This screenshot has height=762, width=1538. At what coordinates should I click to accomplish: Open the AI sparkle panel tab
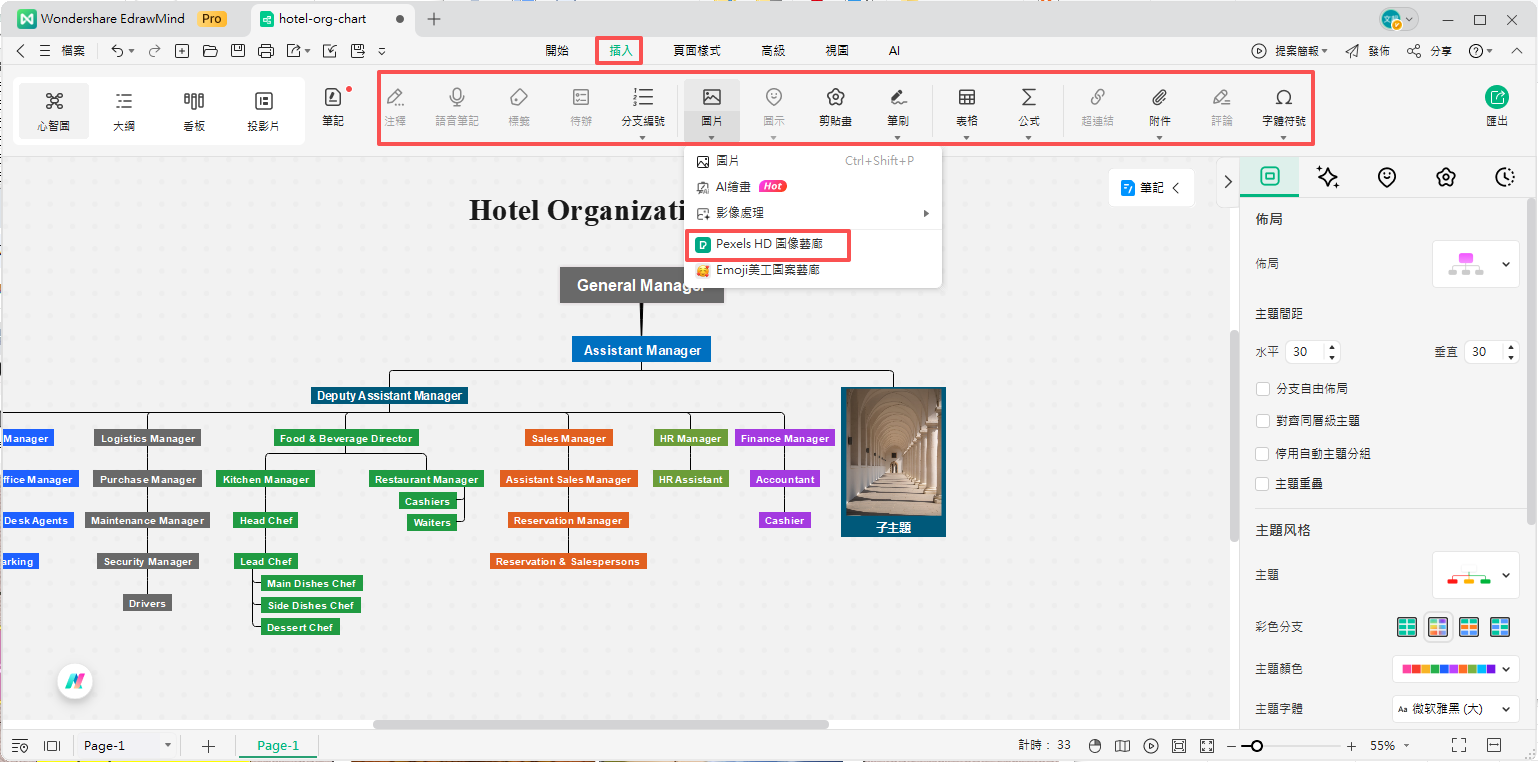coord(1328,177)
